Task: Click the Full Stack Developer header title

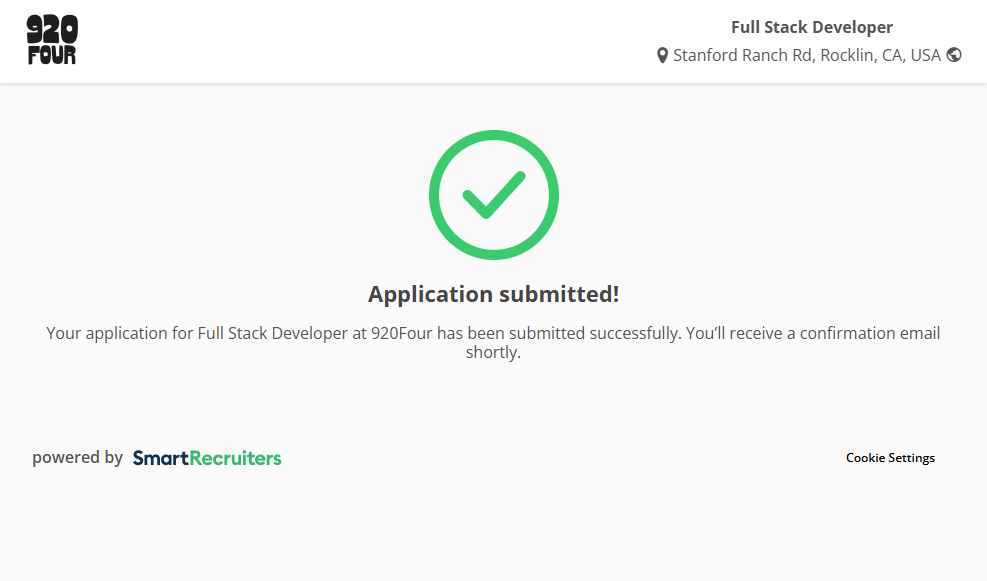Action: (811, 27)
